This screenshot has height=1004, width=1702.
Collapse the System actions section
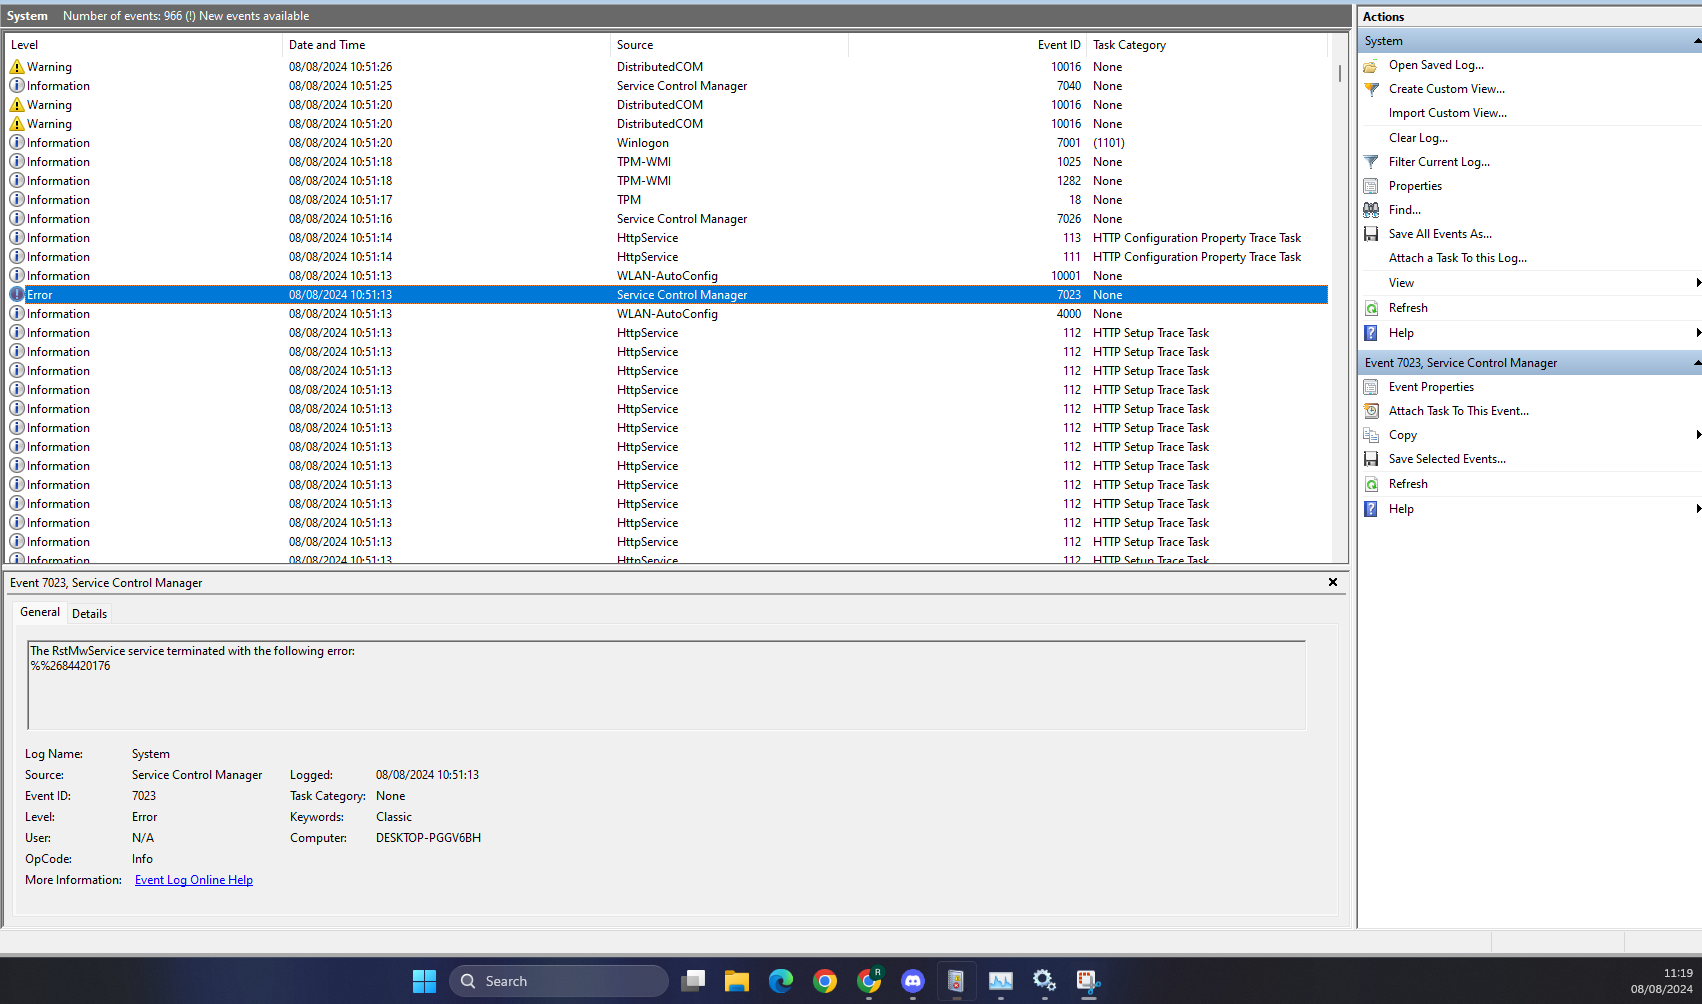pyautogui.click(x=1696, y=41)
